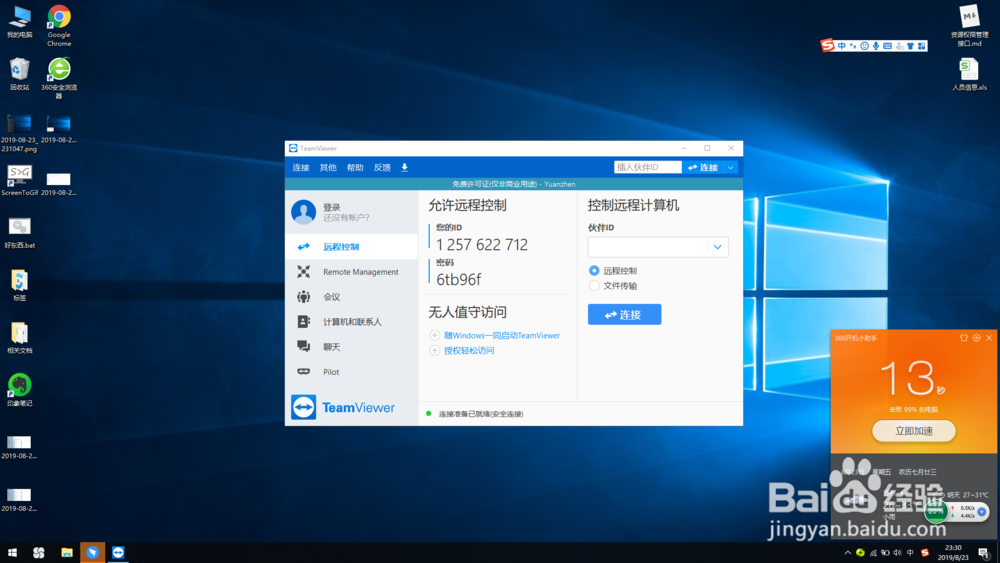Click the green 20% memory ball
1000x563 pixels.
[936, 511]
